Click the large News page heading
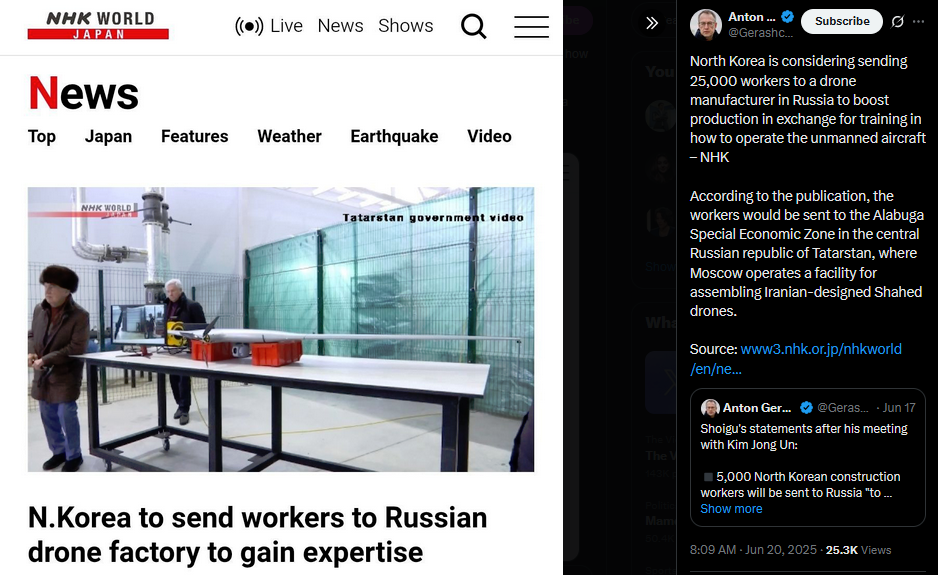The image size is (938, 575). (83, 93)
